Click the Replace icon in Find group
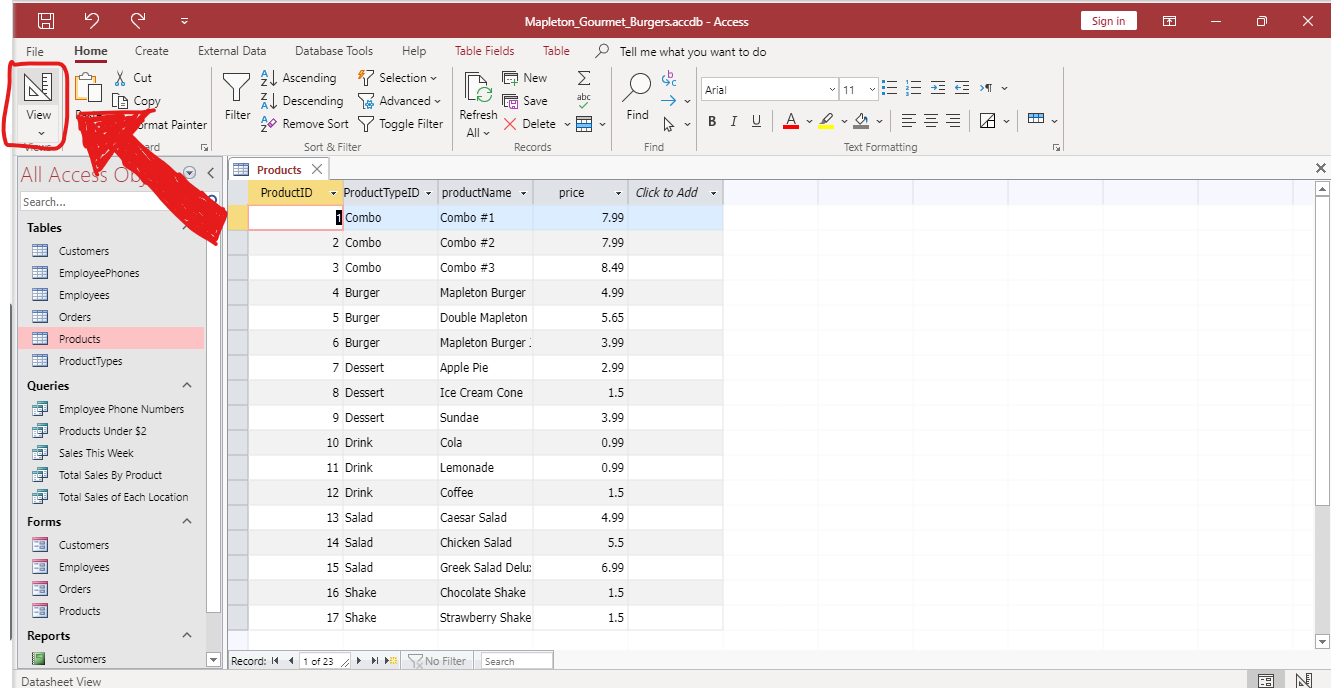 (x=669, y=78)
